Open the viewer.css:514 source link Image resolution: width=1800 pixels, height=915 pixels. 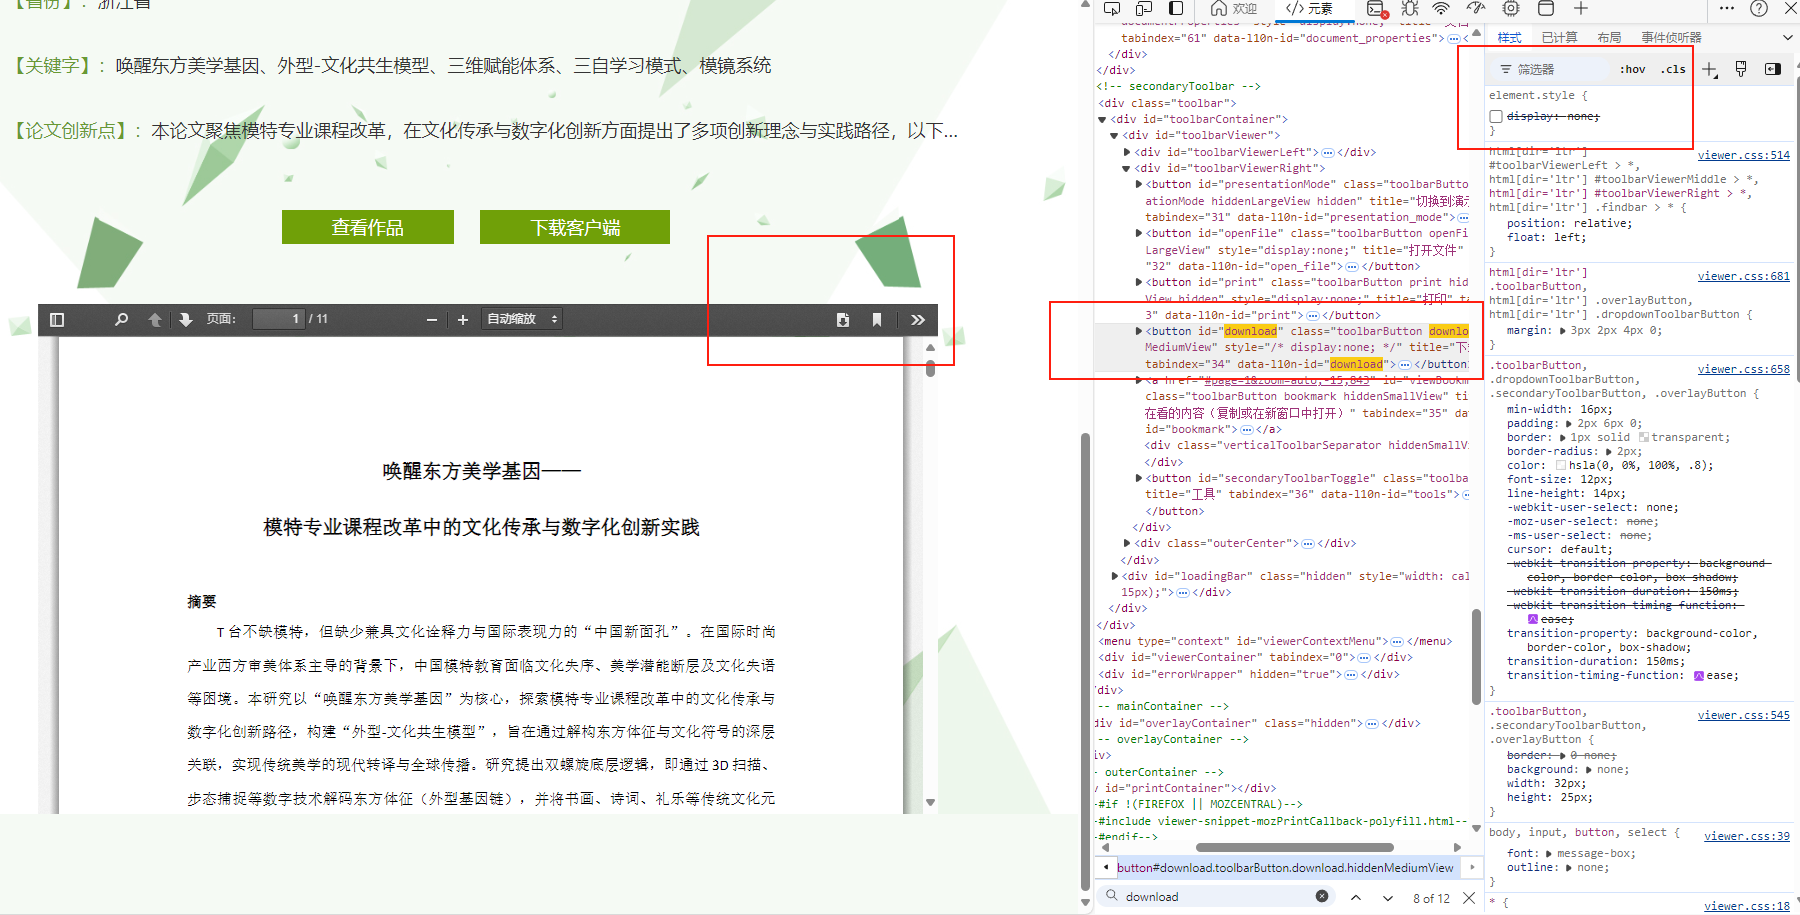pyautogui.click(x=1743, y=155)
